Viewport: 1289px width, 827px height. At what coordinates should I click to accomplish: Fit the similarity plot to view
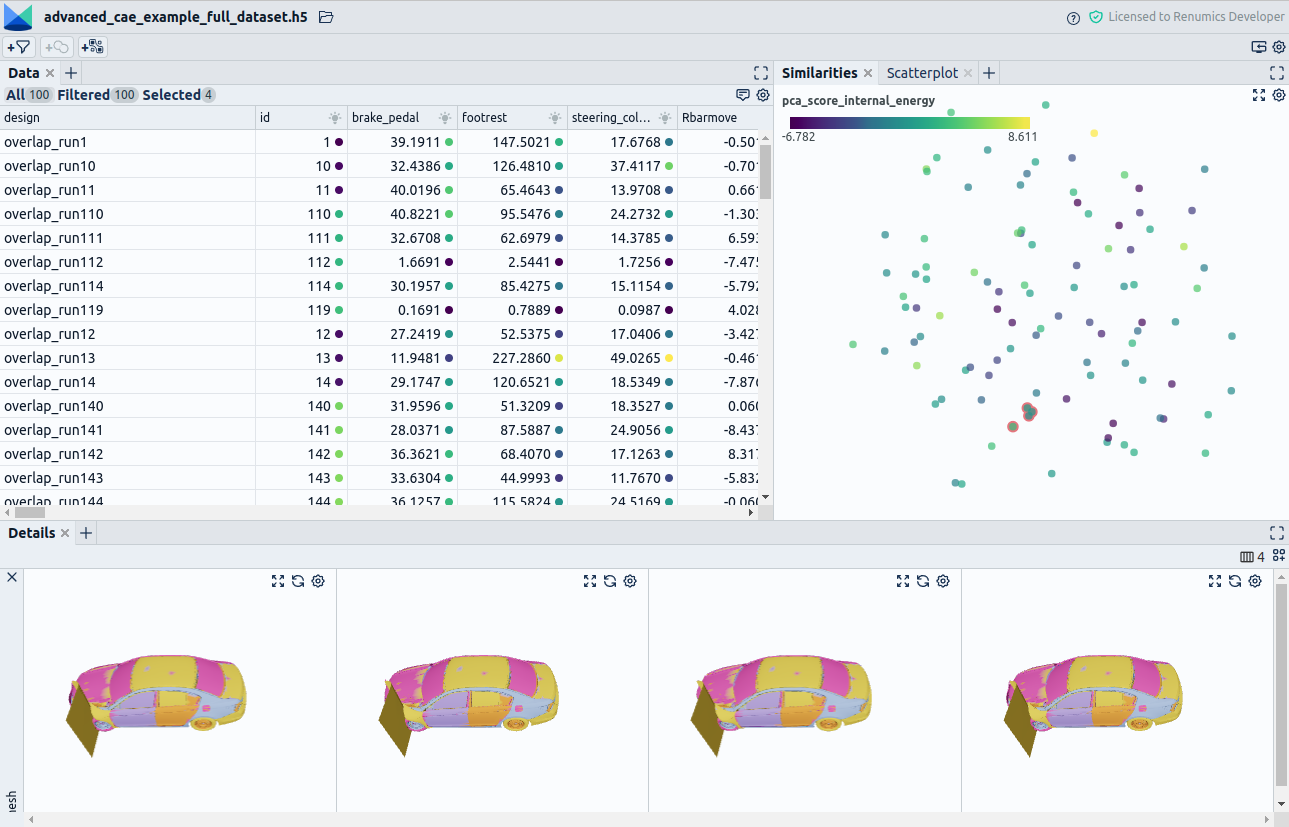[x=1259, y=95]
